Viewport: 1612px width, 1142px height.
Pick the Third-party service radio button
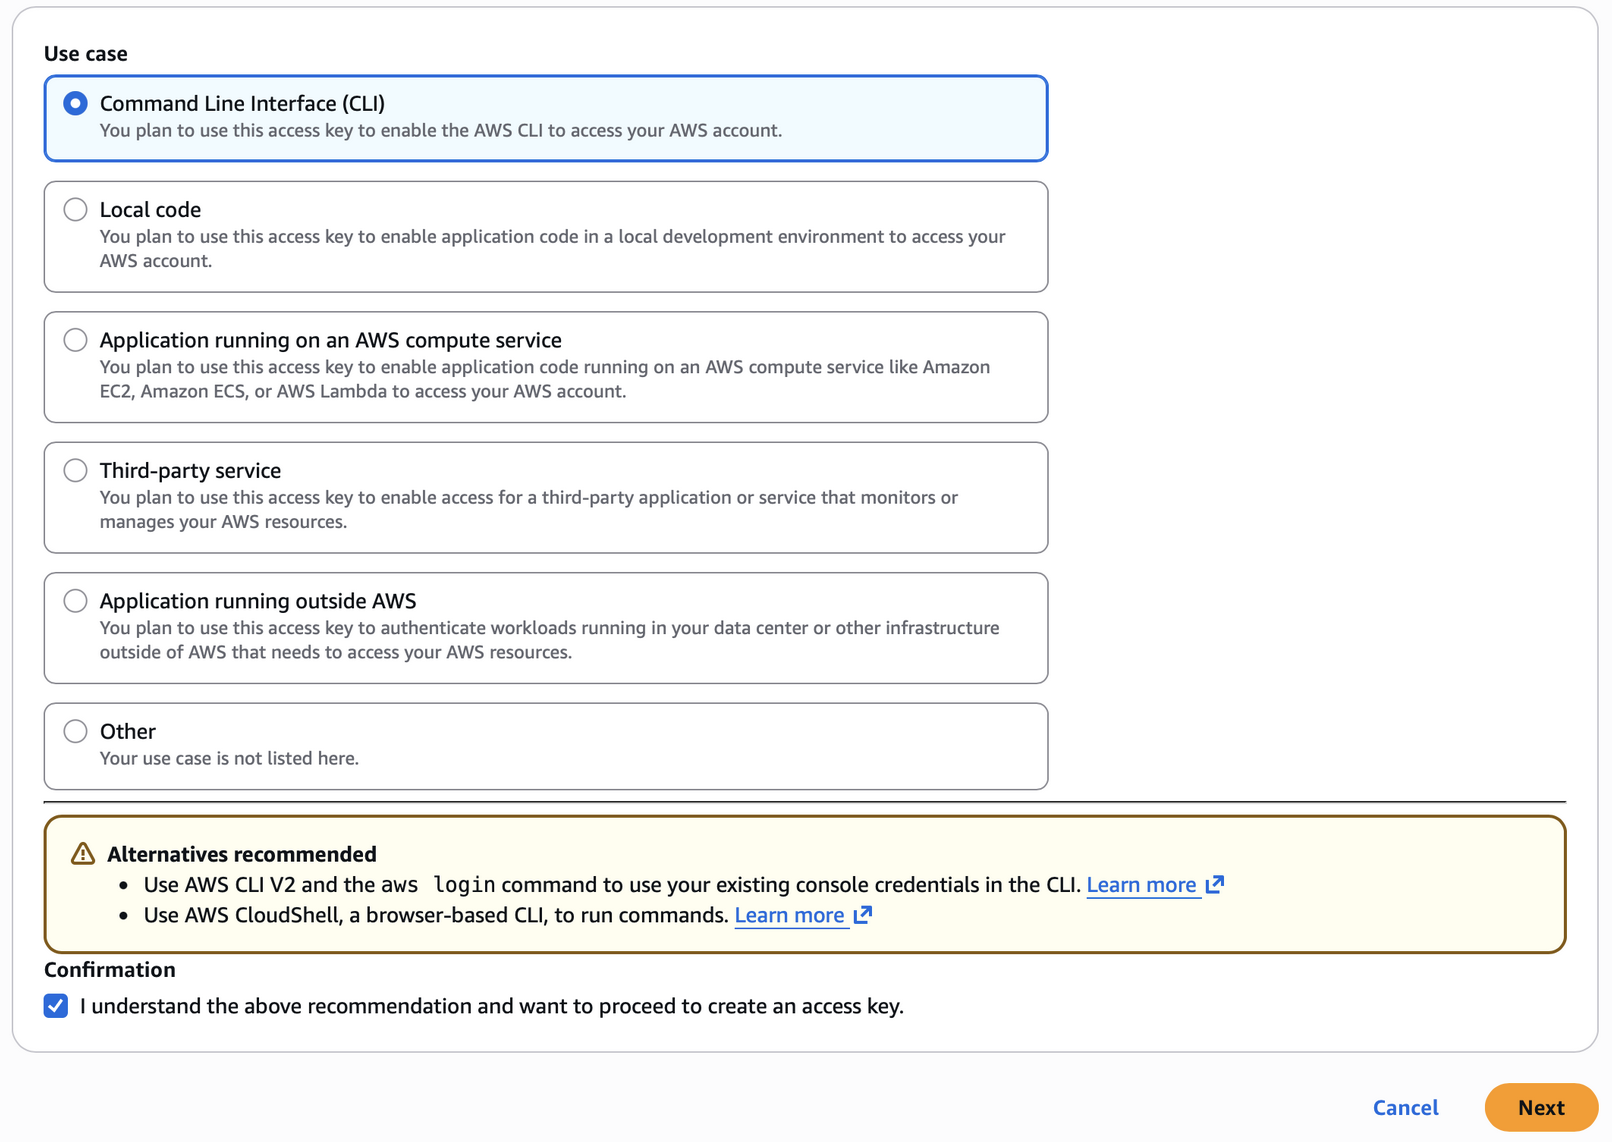(x=76, y=470)
